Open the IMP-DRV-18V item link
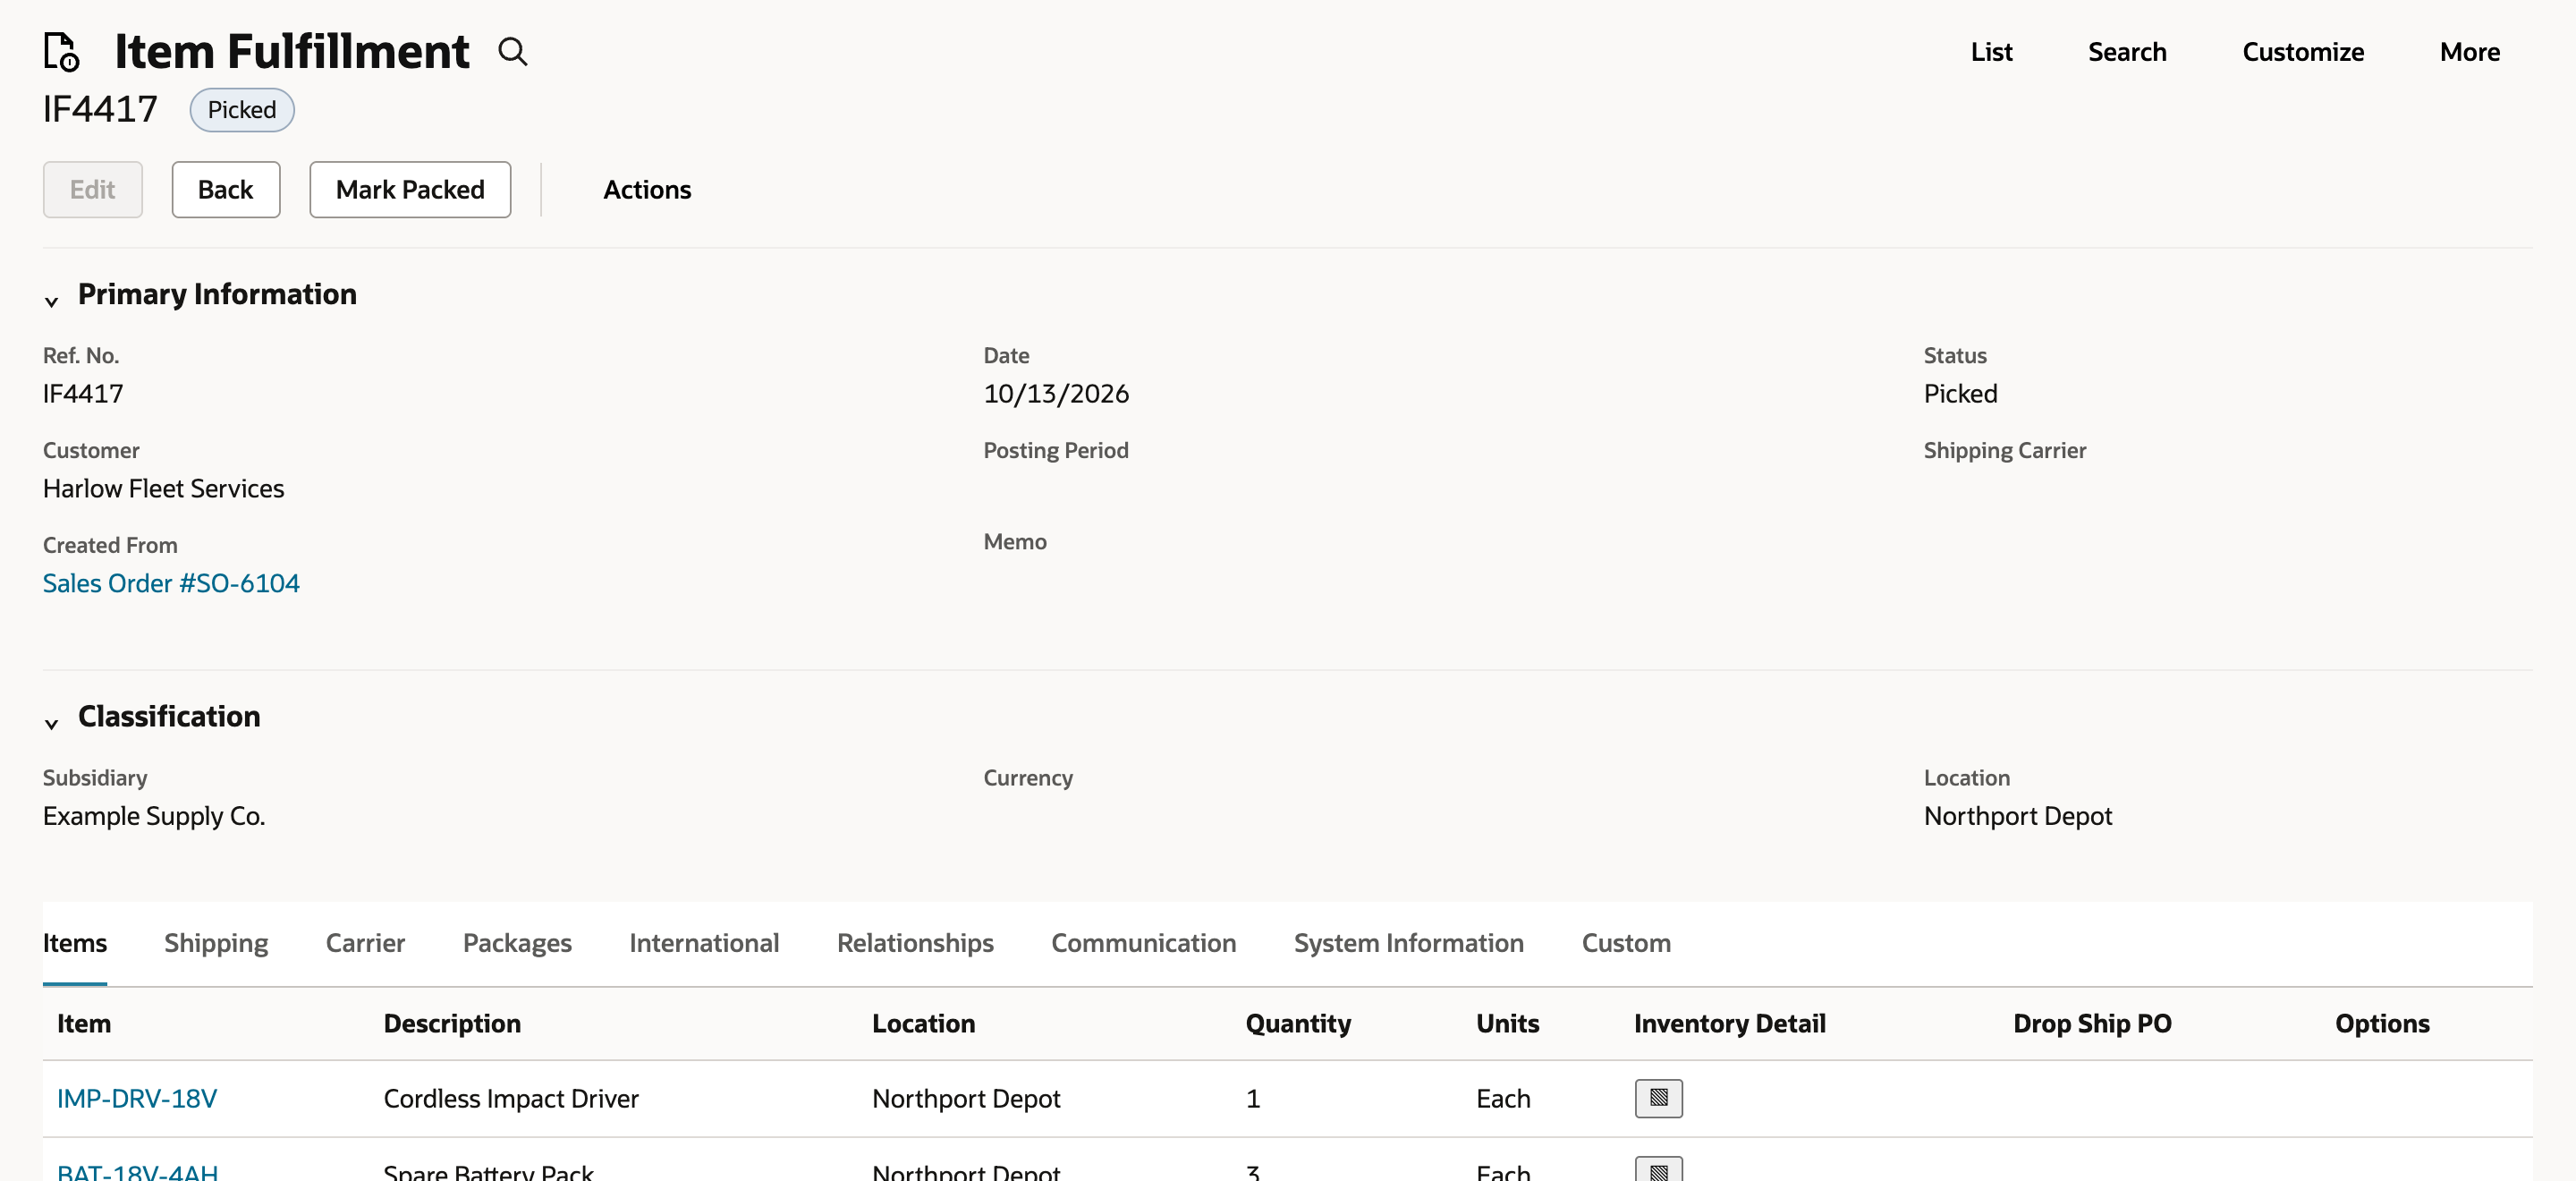2576x1181 pixels. 137,1098
